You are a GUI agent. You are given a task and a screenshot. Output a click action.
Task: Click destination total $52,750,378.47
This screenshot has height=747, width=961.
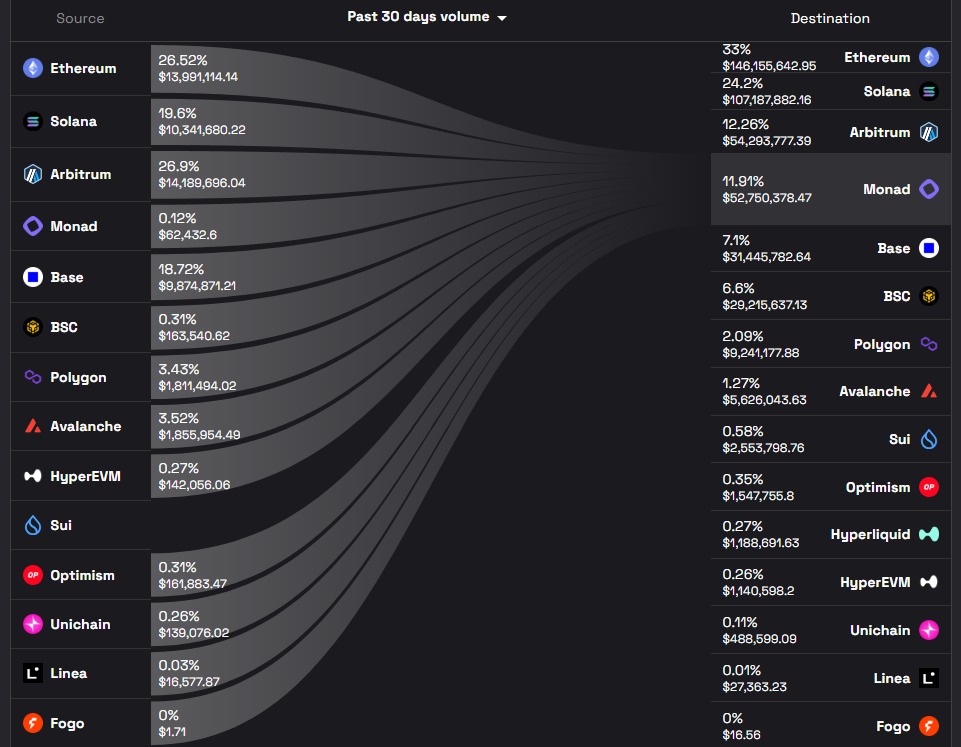(767, 197)
